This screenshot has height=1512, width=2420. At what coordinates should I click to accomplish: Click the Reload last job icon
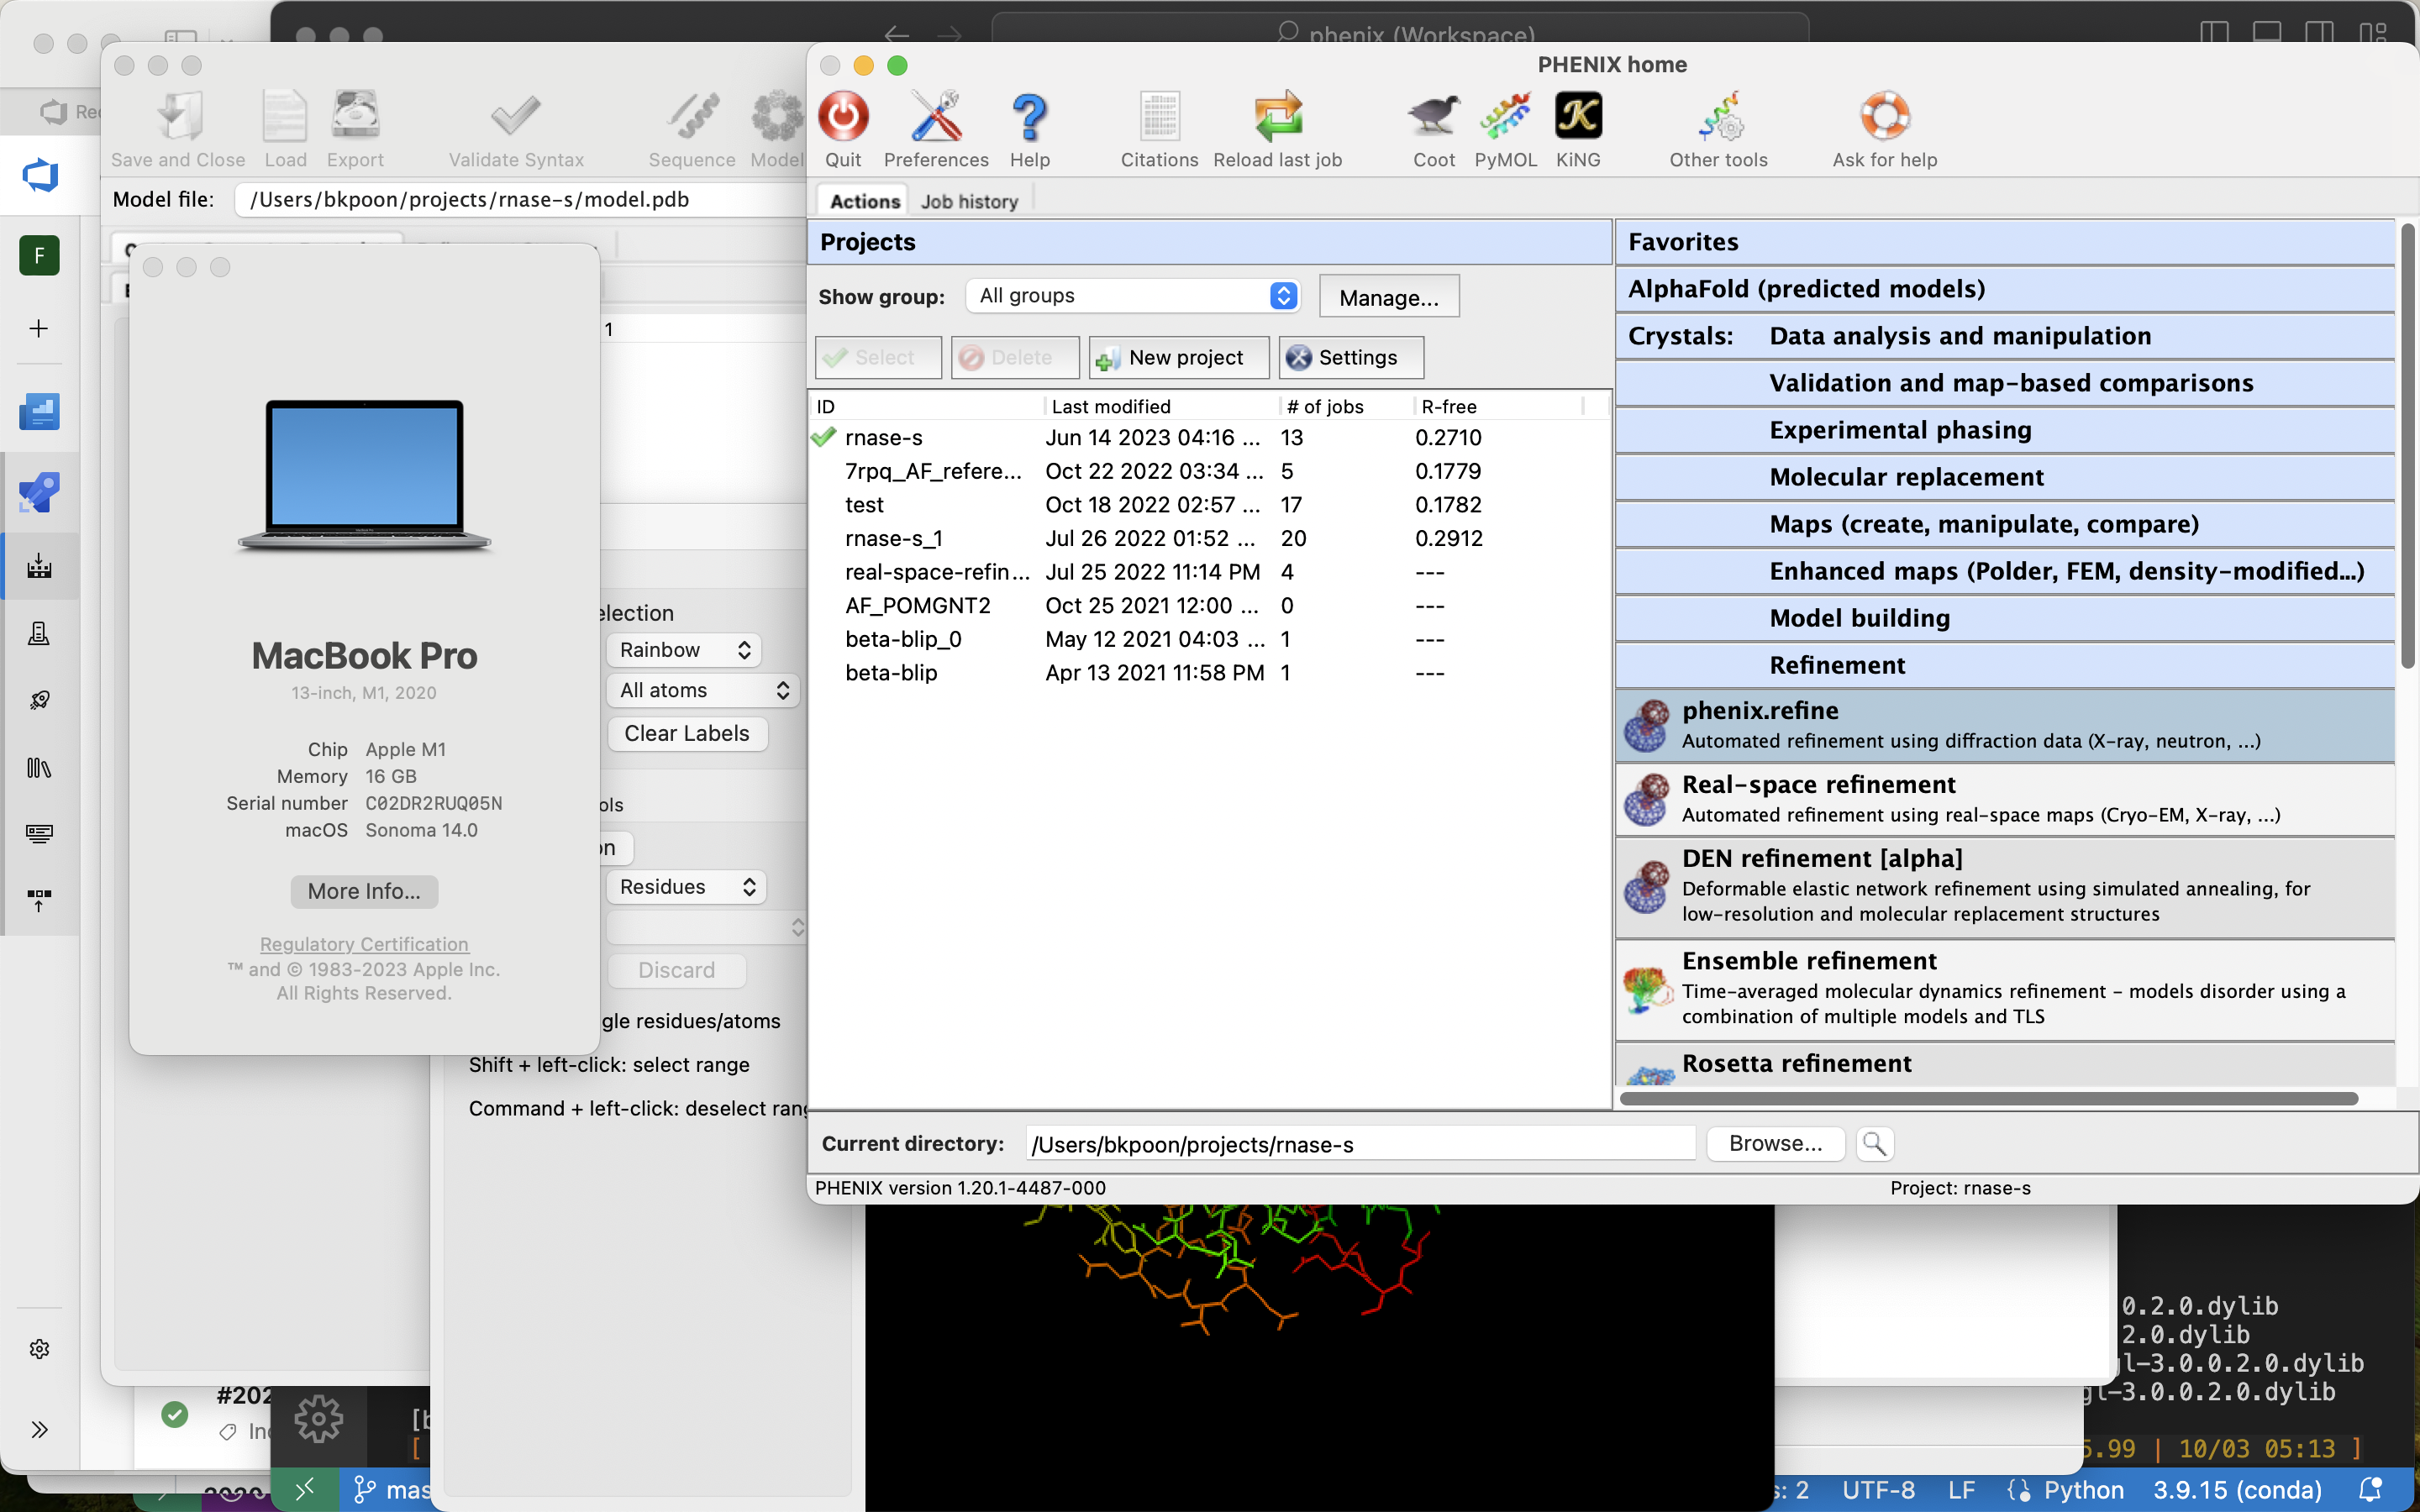(x=1277, y=117)
